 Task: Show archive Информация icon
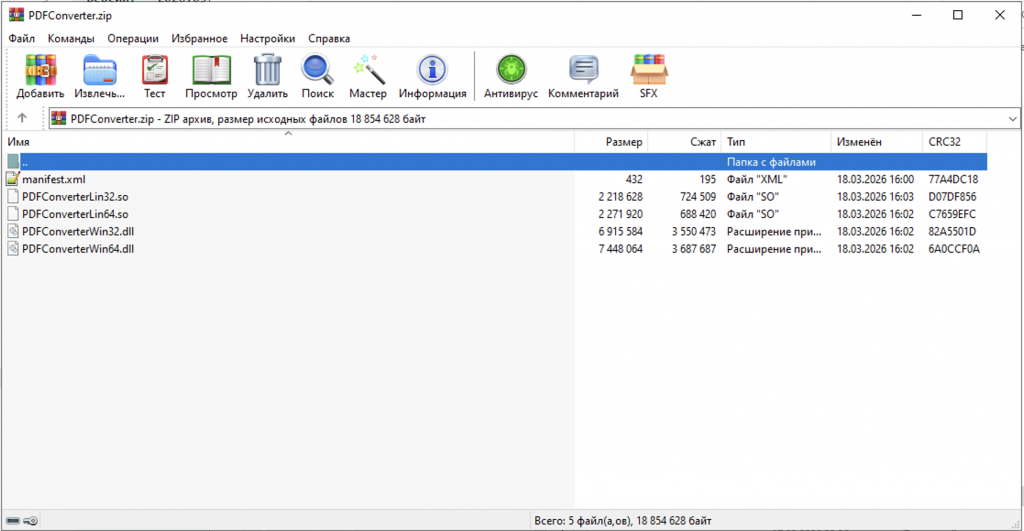coord(432,70)
